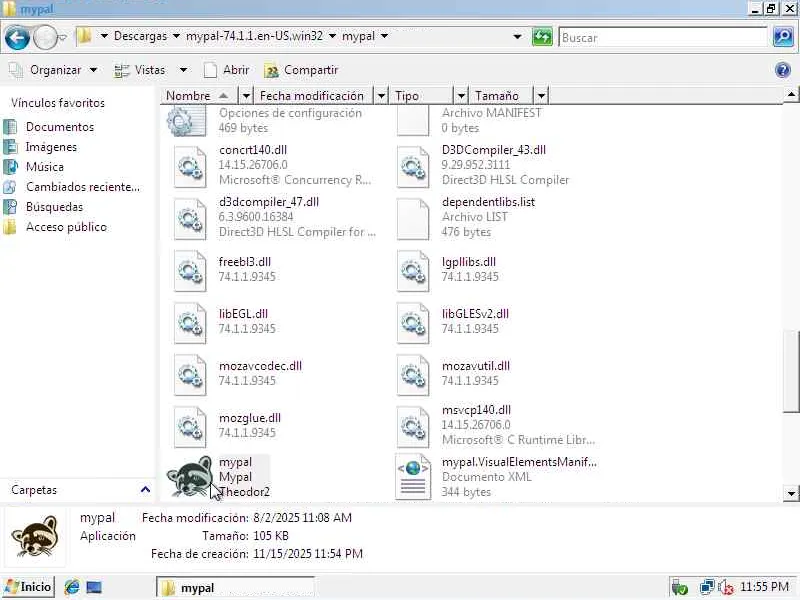This screenshot has width=800, height=600.
Task: Open the Imágenes favorite link
Action: click(52, 147)
